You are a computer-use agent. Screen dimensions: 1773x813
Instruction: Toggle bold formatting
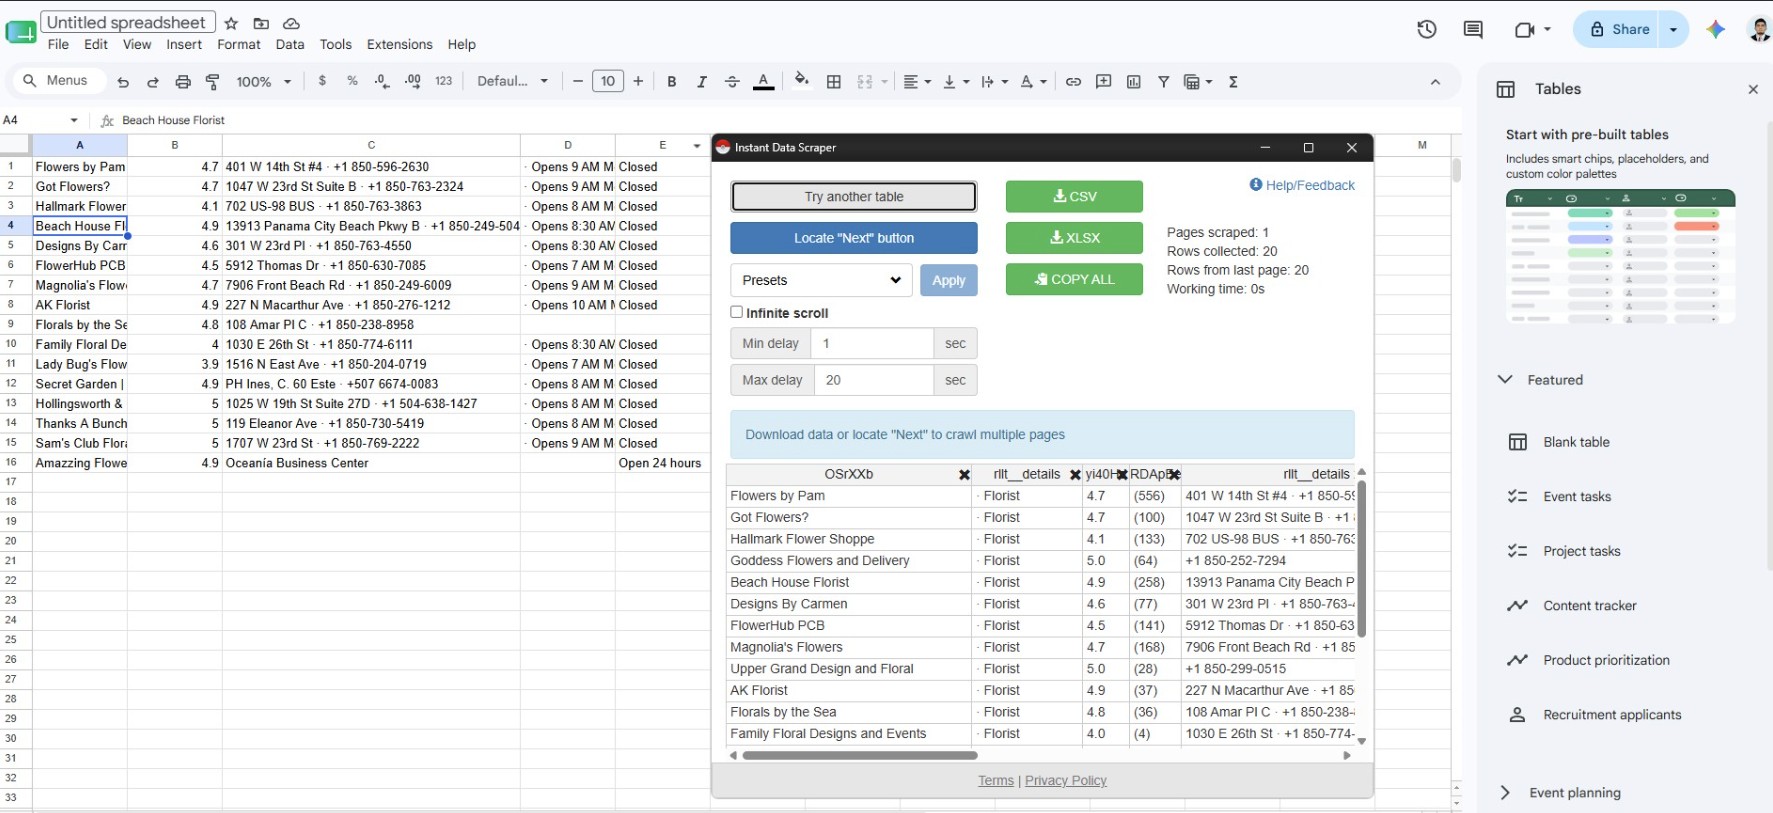click(672, 82)
